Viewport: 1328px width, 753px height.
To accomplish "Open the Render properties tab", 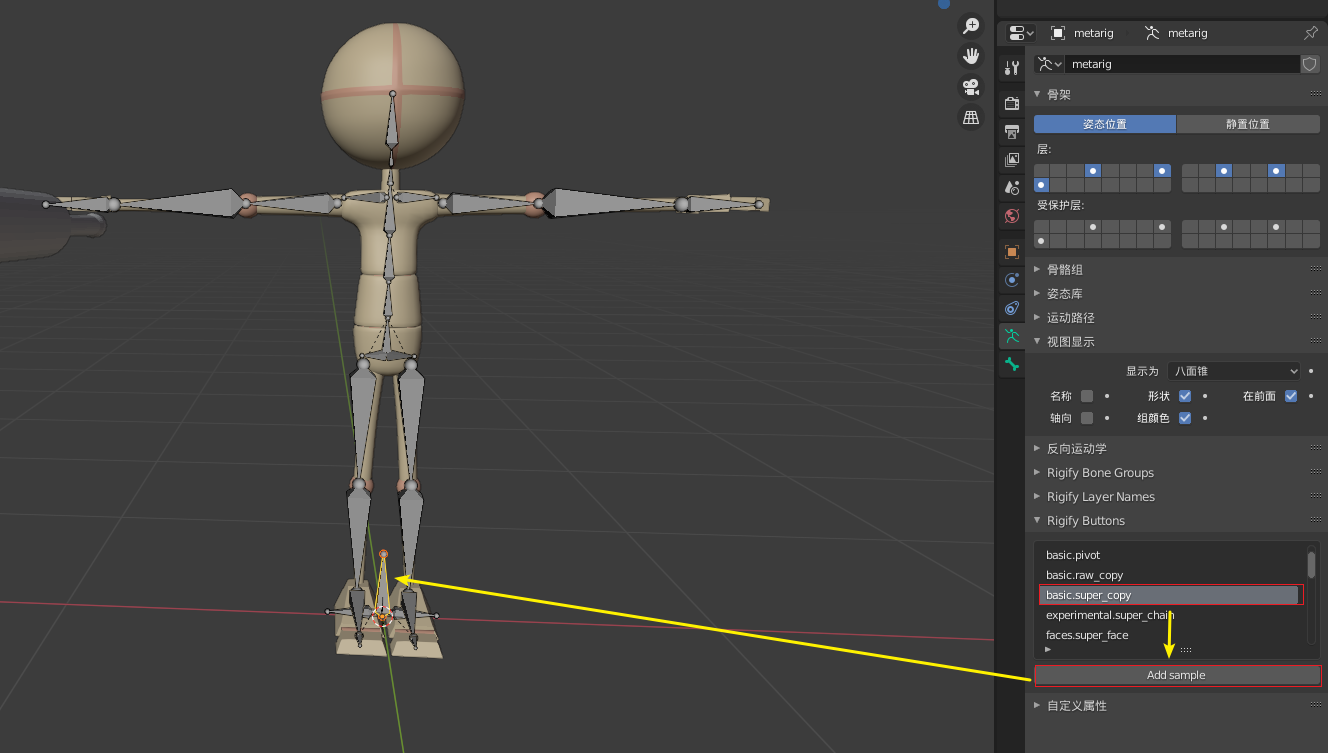I will tap(1012, 103).
